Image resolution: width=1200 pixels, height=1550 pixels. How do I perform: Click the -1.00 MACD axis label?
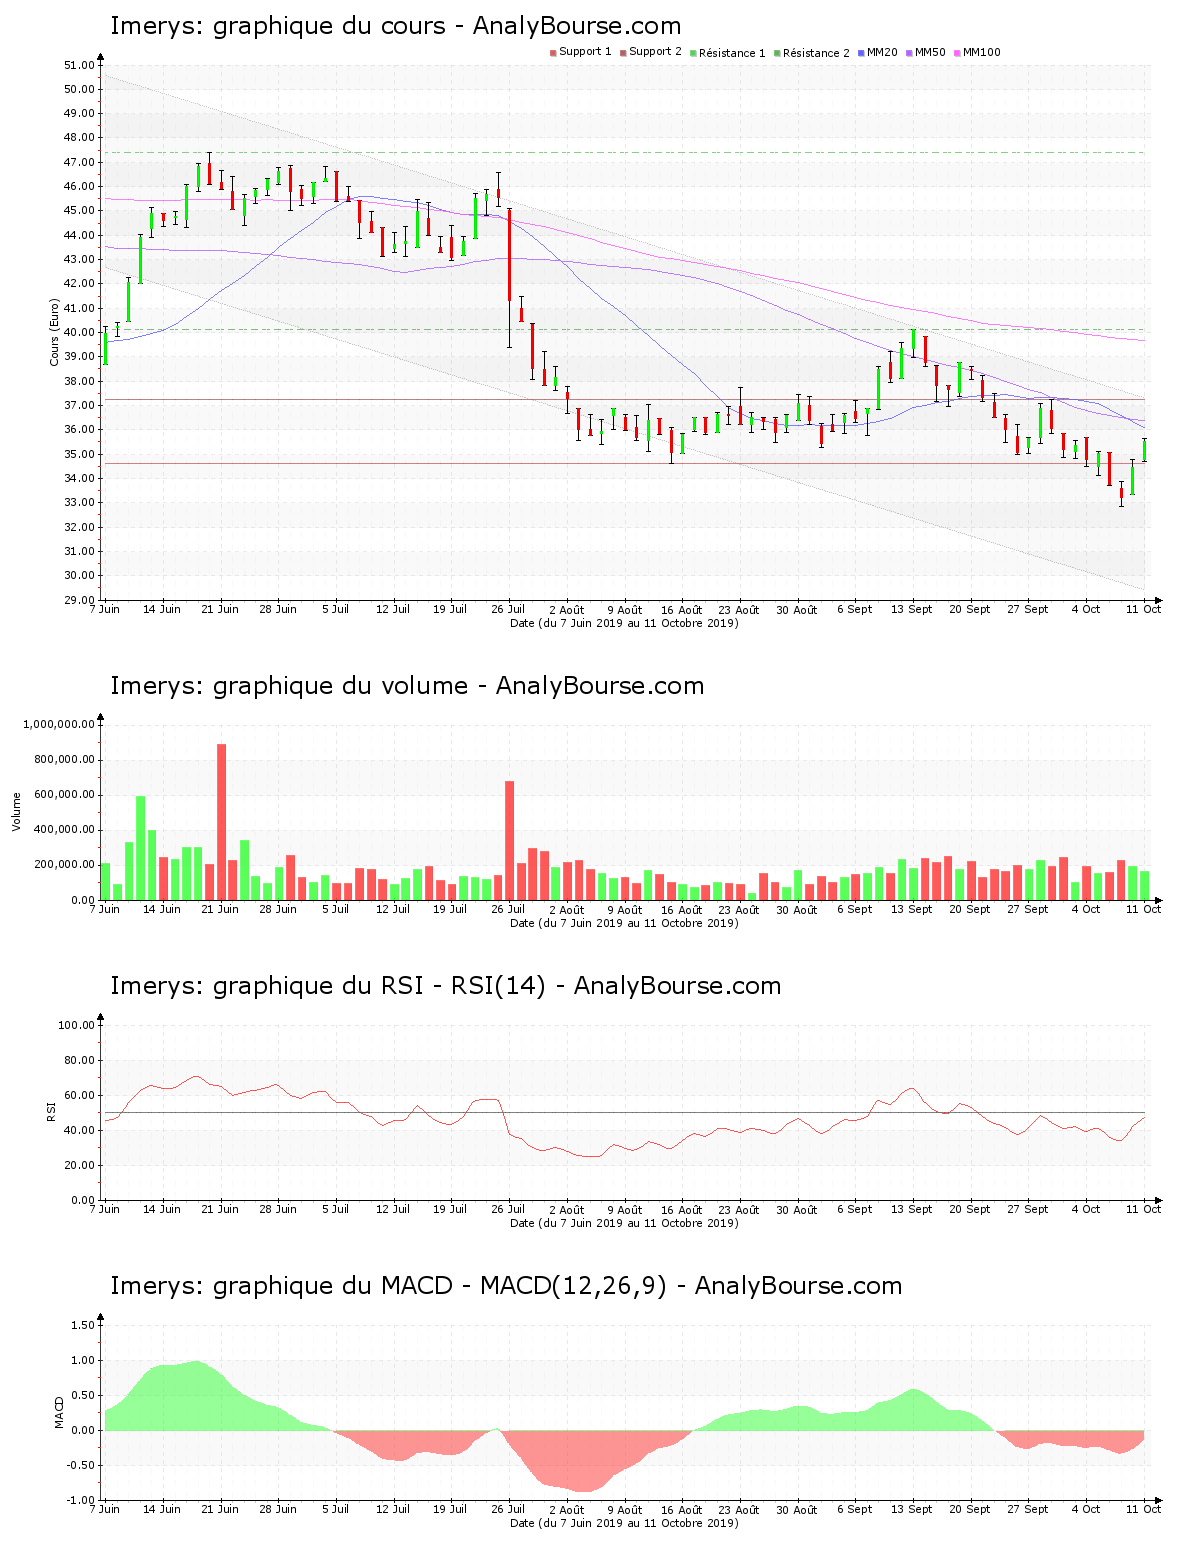82,1500
